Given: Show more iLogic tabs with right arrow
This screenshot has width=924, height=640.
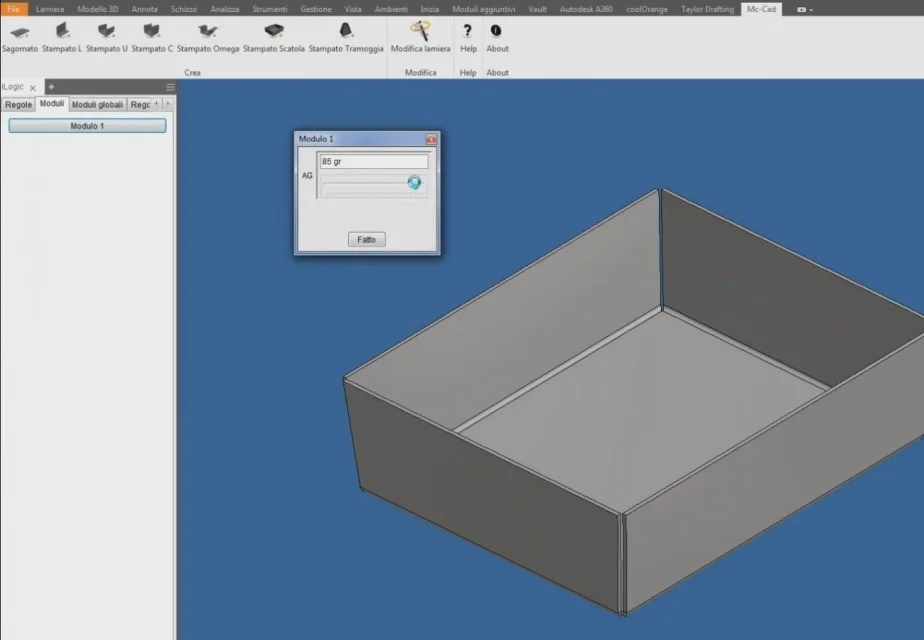Looking at the screenshot, I should coord(168,104).
